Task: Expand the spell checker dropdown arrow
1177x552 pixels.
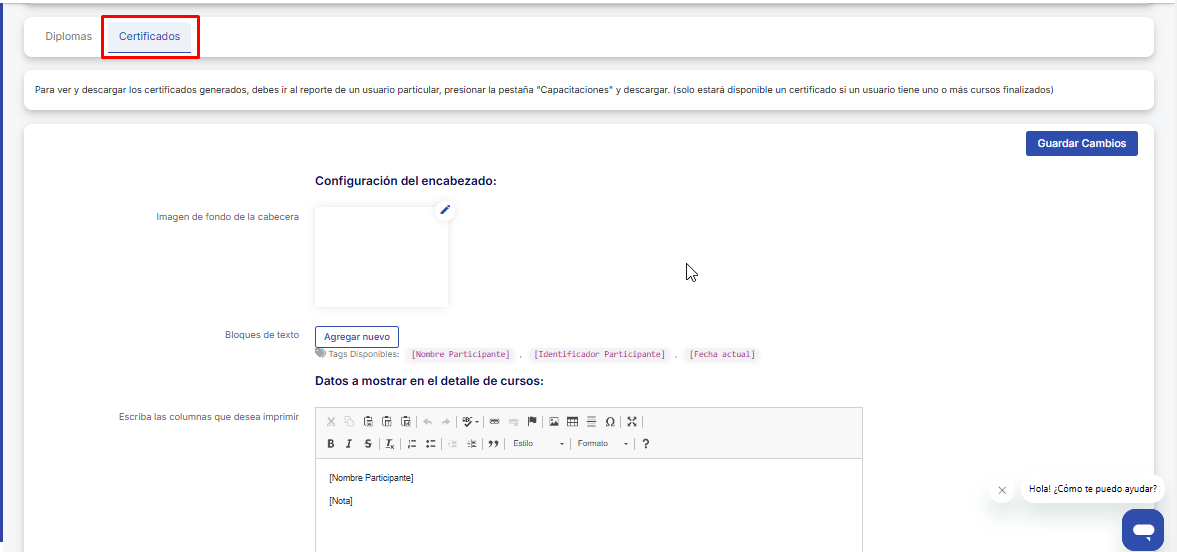Action: pyautogui.click(x=477, y=422)
